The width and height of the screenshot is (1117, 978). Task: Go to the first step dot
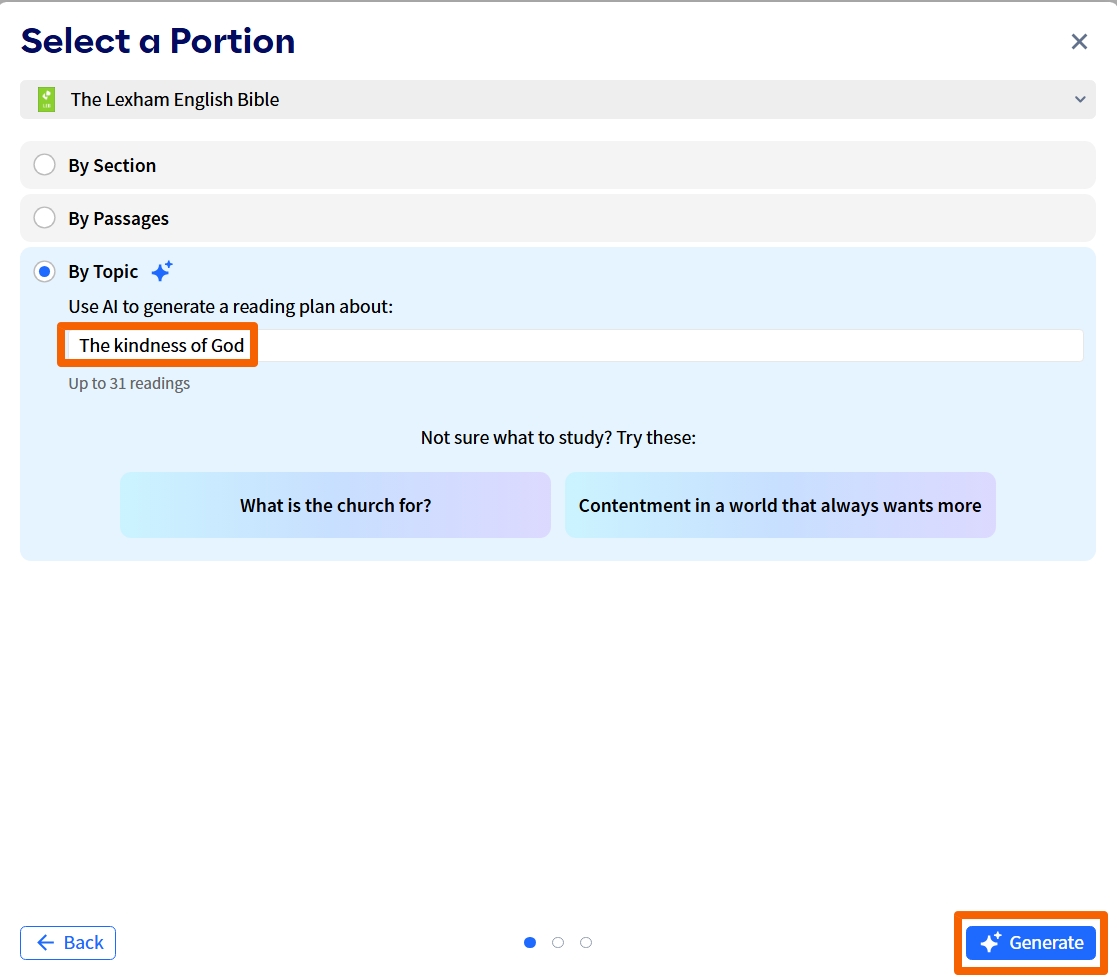[530, 942]
